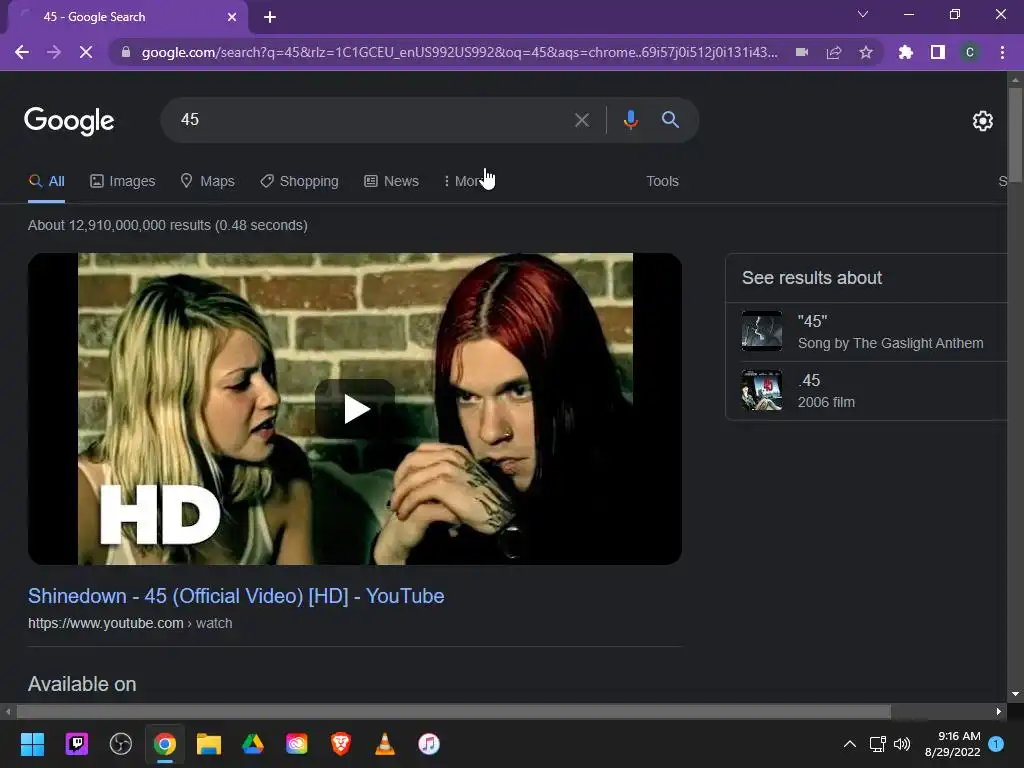Open a new browser tab
Viewport: 1024px width, 768px height.
point(270,17)
